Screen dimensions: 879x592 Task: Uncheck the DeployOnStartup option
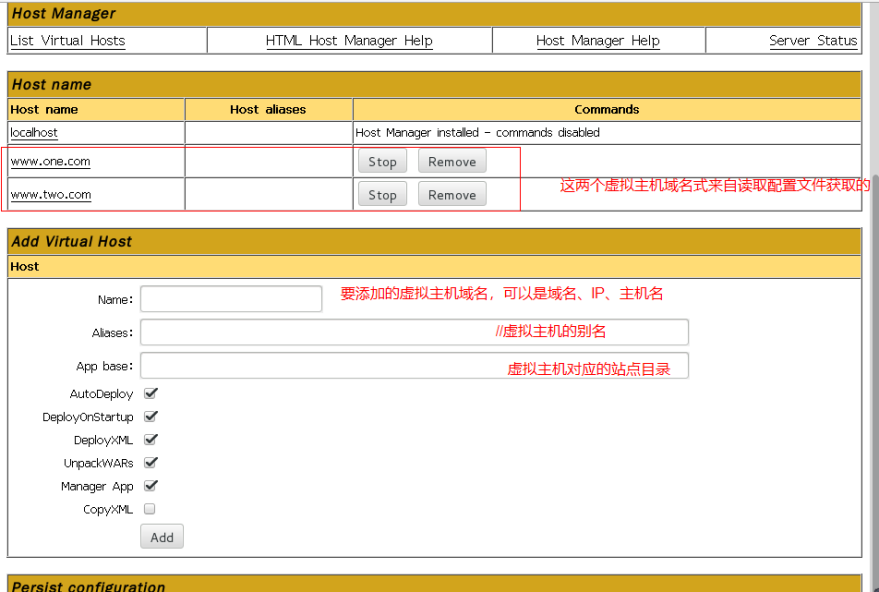151,417
